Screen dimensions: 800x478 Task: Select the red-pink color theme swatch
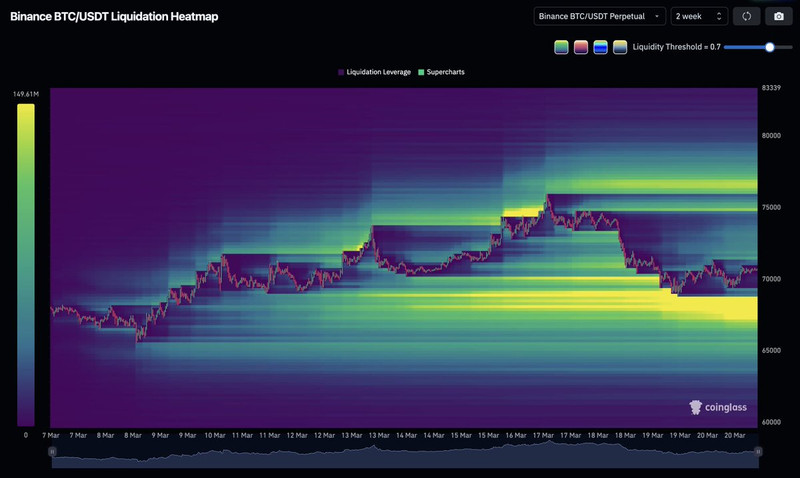[x=581, y=47]
